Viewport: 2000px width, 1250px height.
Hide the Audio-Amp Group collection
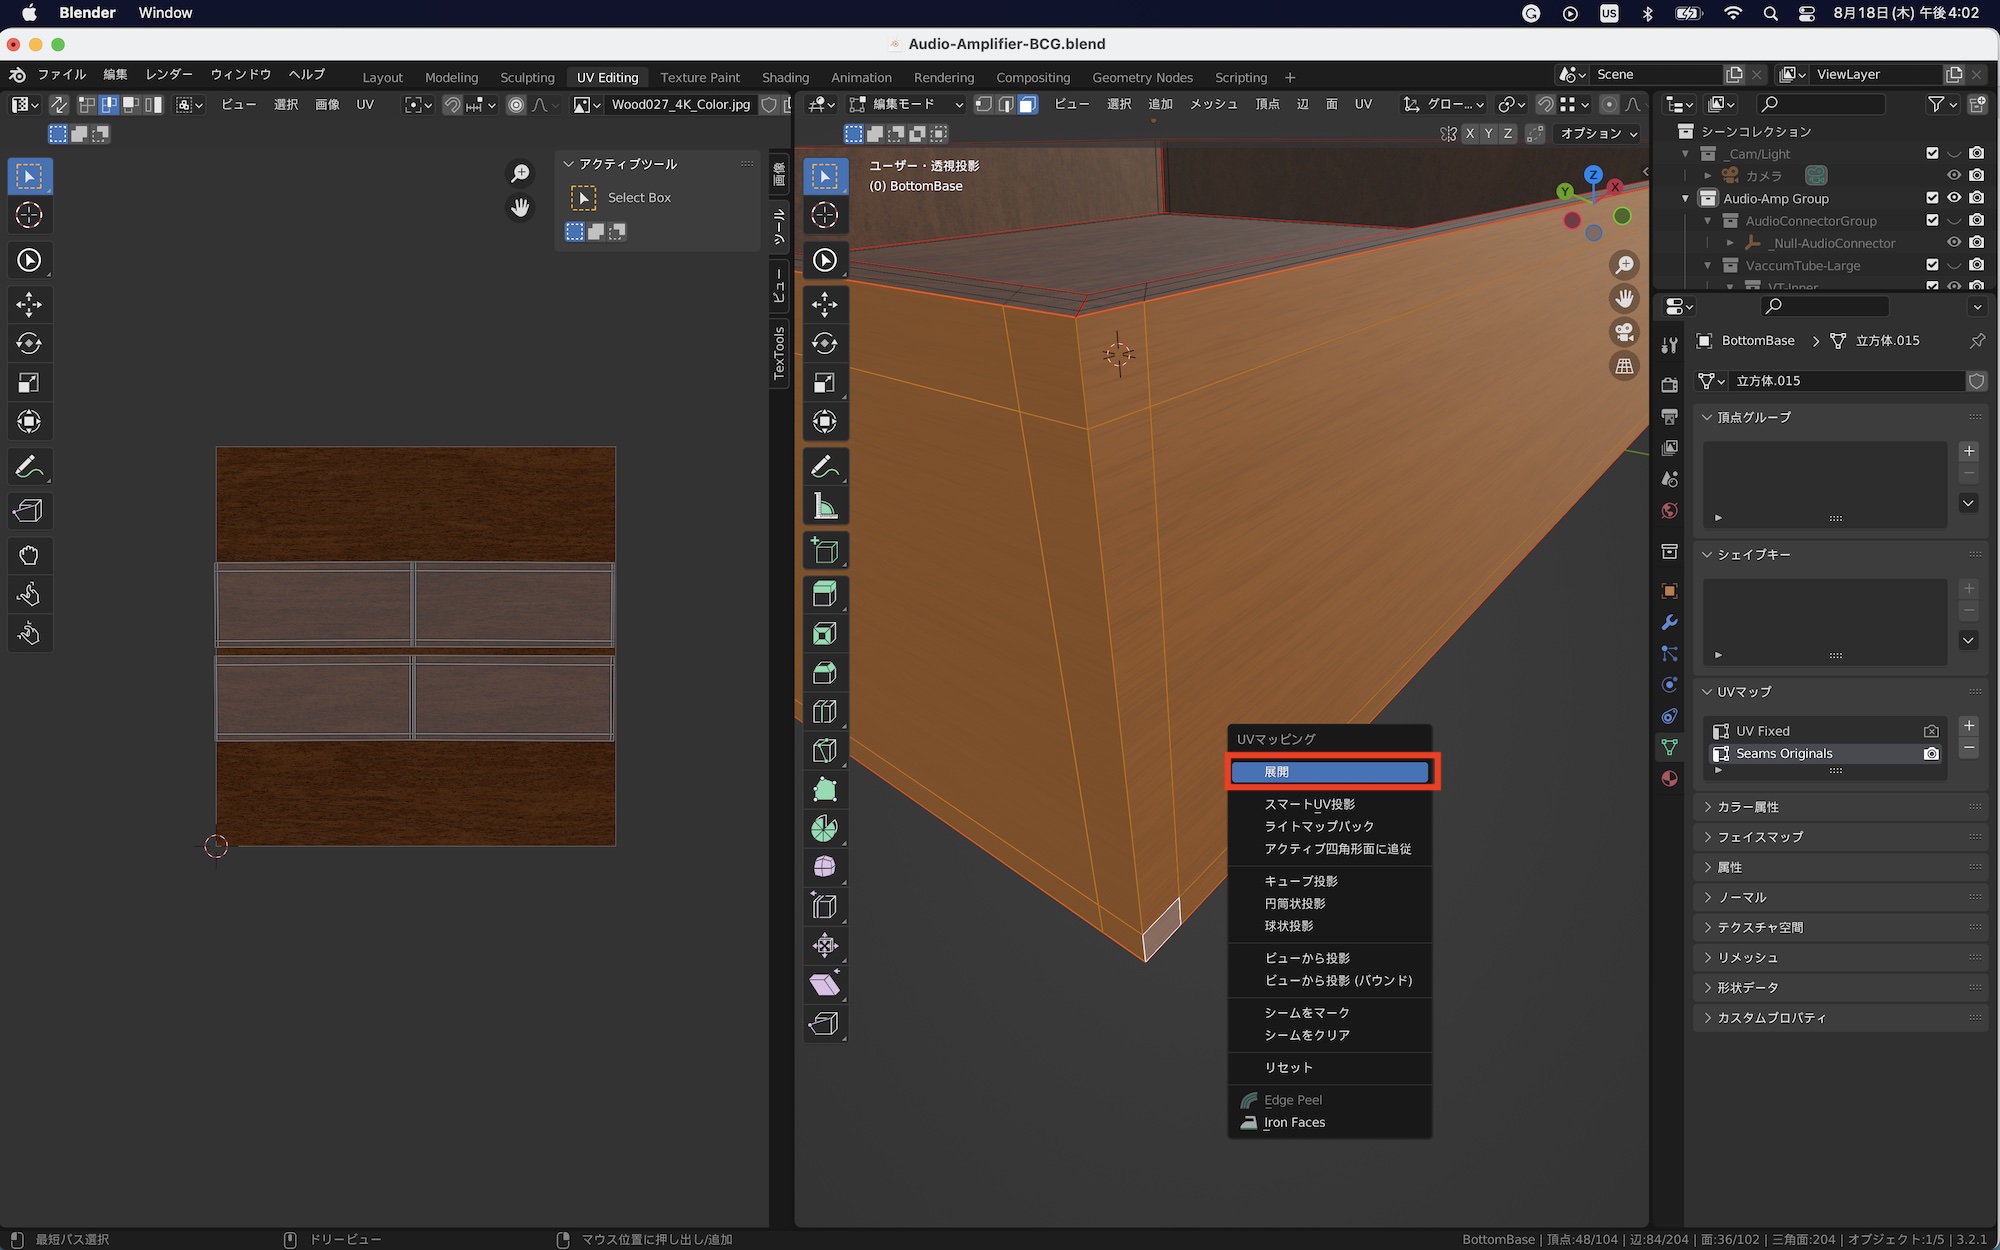[x=1953, y=198]
